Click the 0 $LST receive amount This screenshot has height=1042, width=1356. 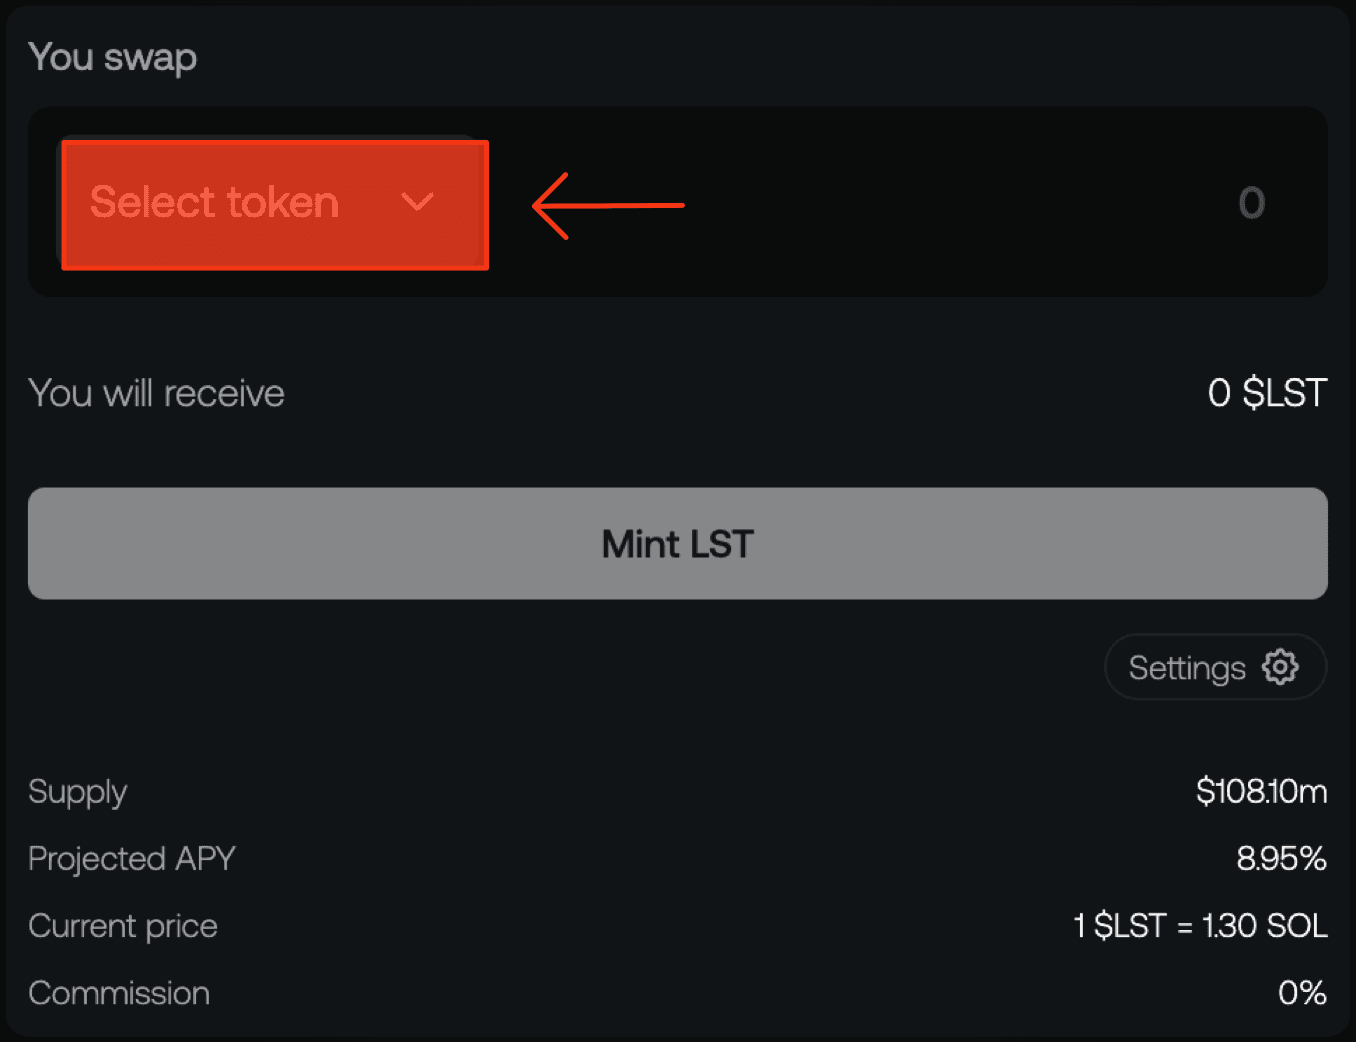(x=1267, y=393)
